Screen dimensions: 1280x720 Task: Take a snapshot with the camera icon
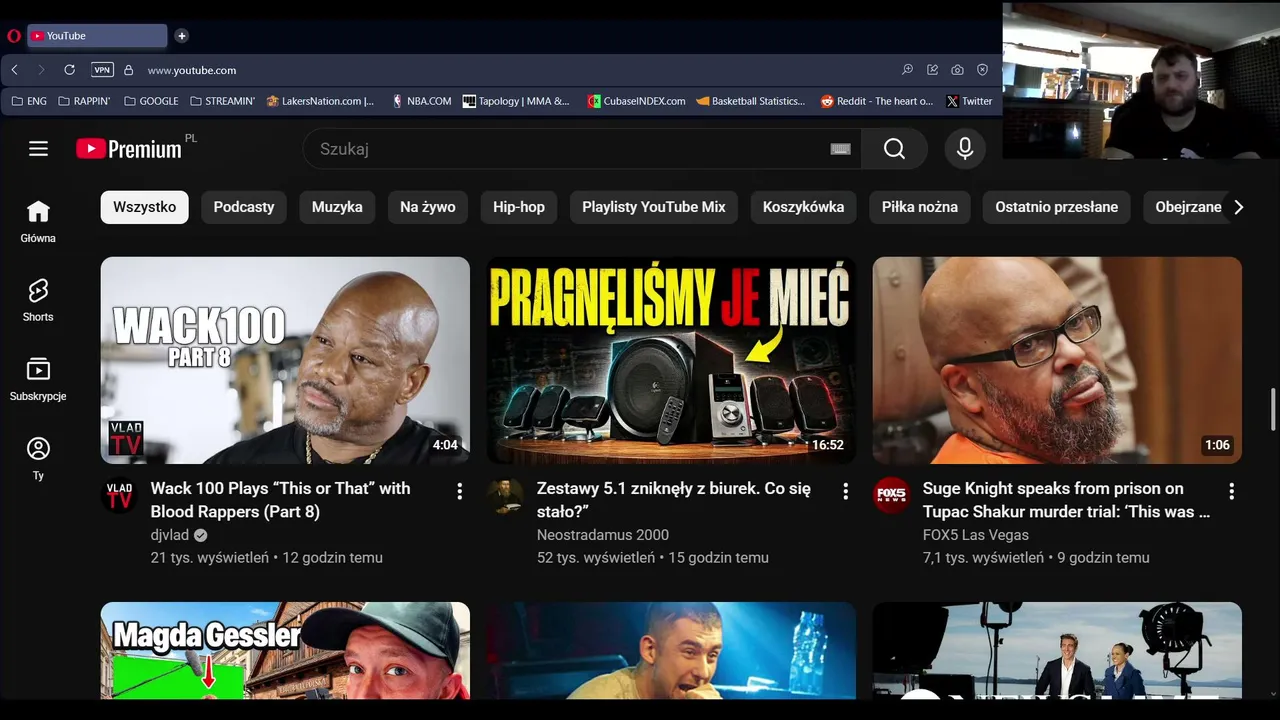coord(957,70)
